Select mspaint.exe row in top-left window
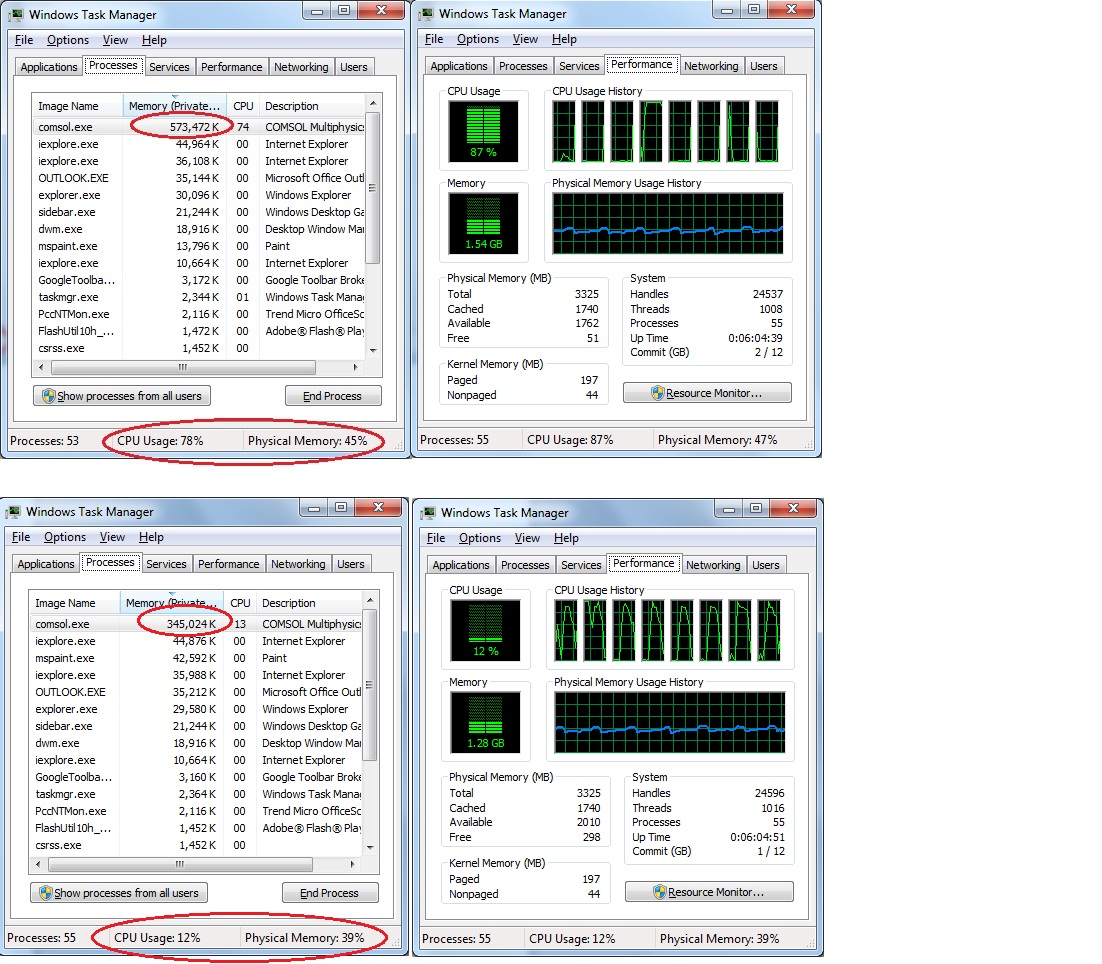Screen dimensions: 1102x964 click(x=199, y=246)
